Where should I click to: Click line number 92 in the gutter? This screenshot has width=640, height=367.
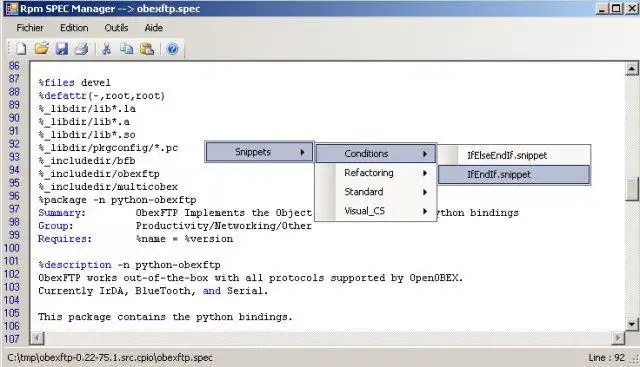14,144
